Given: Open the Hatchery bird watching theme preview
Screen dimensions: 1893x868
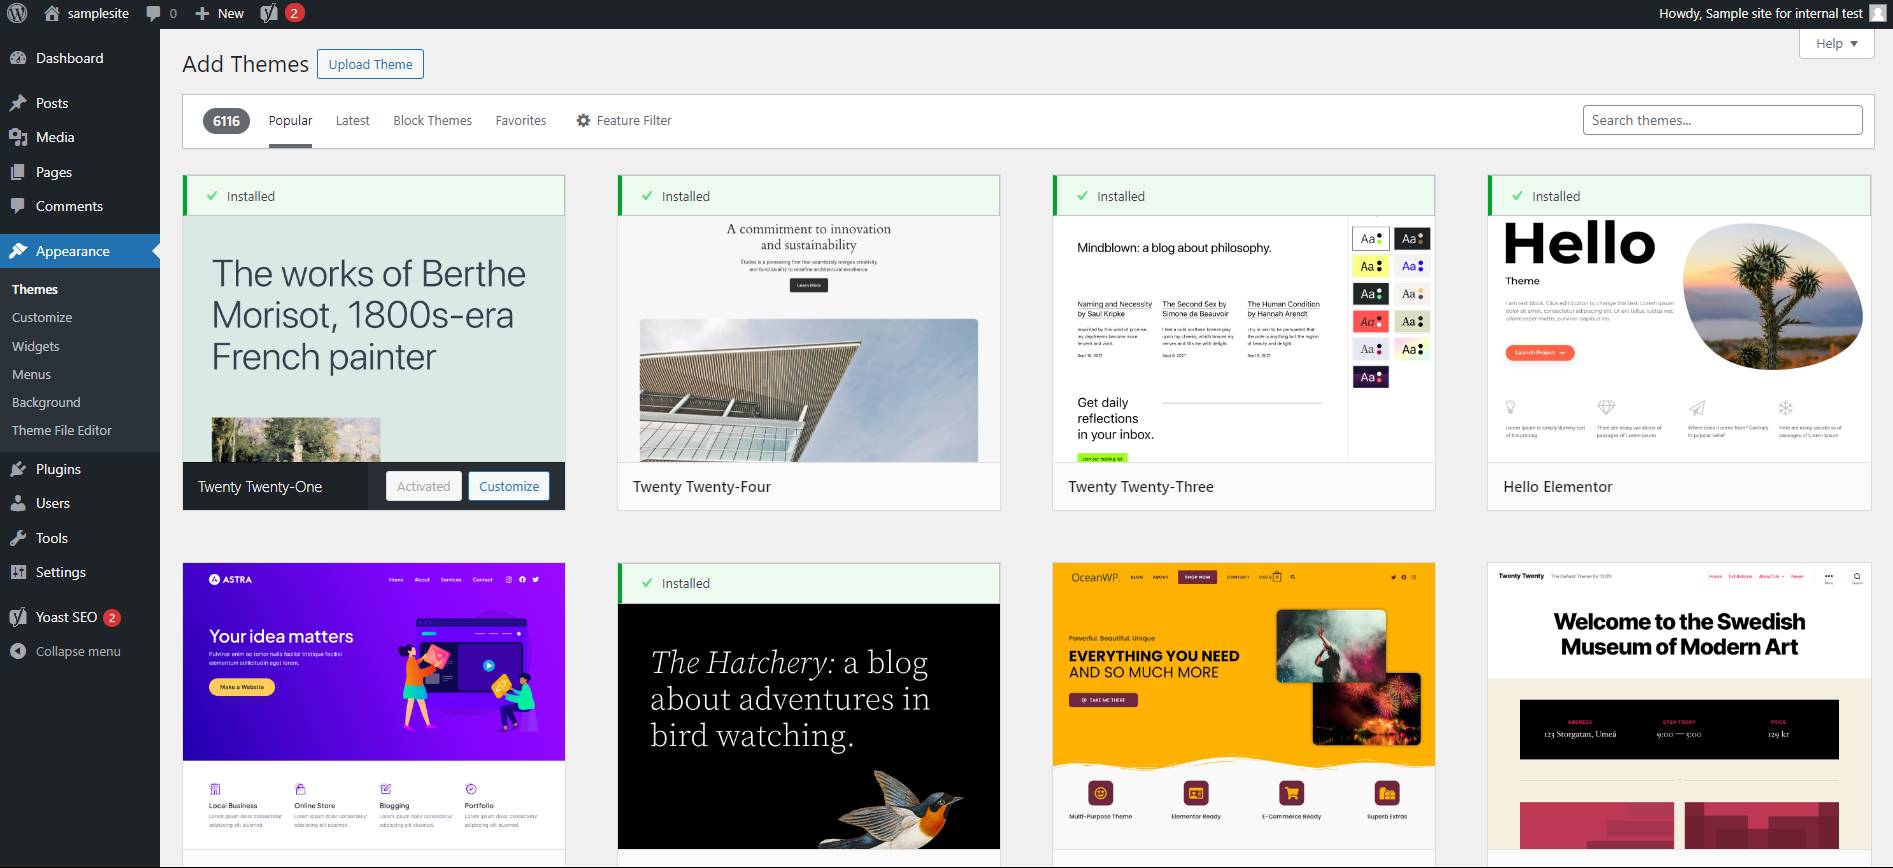Looking at the screenshot, I should pyautogui.click(x=809, y=726).
